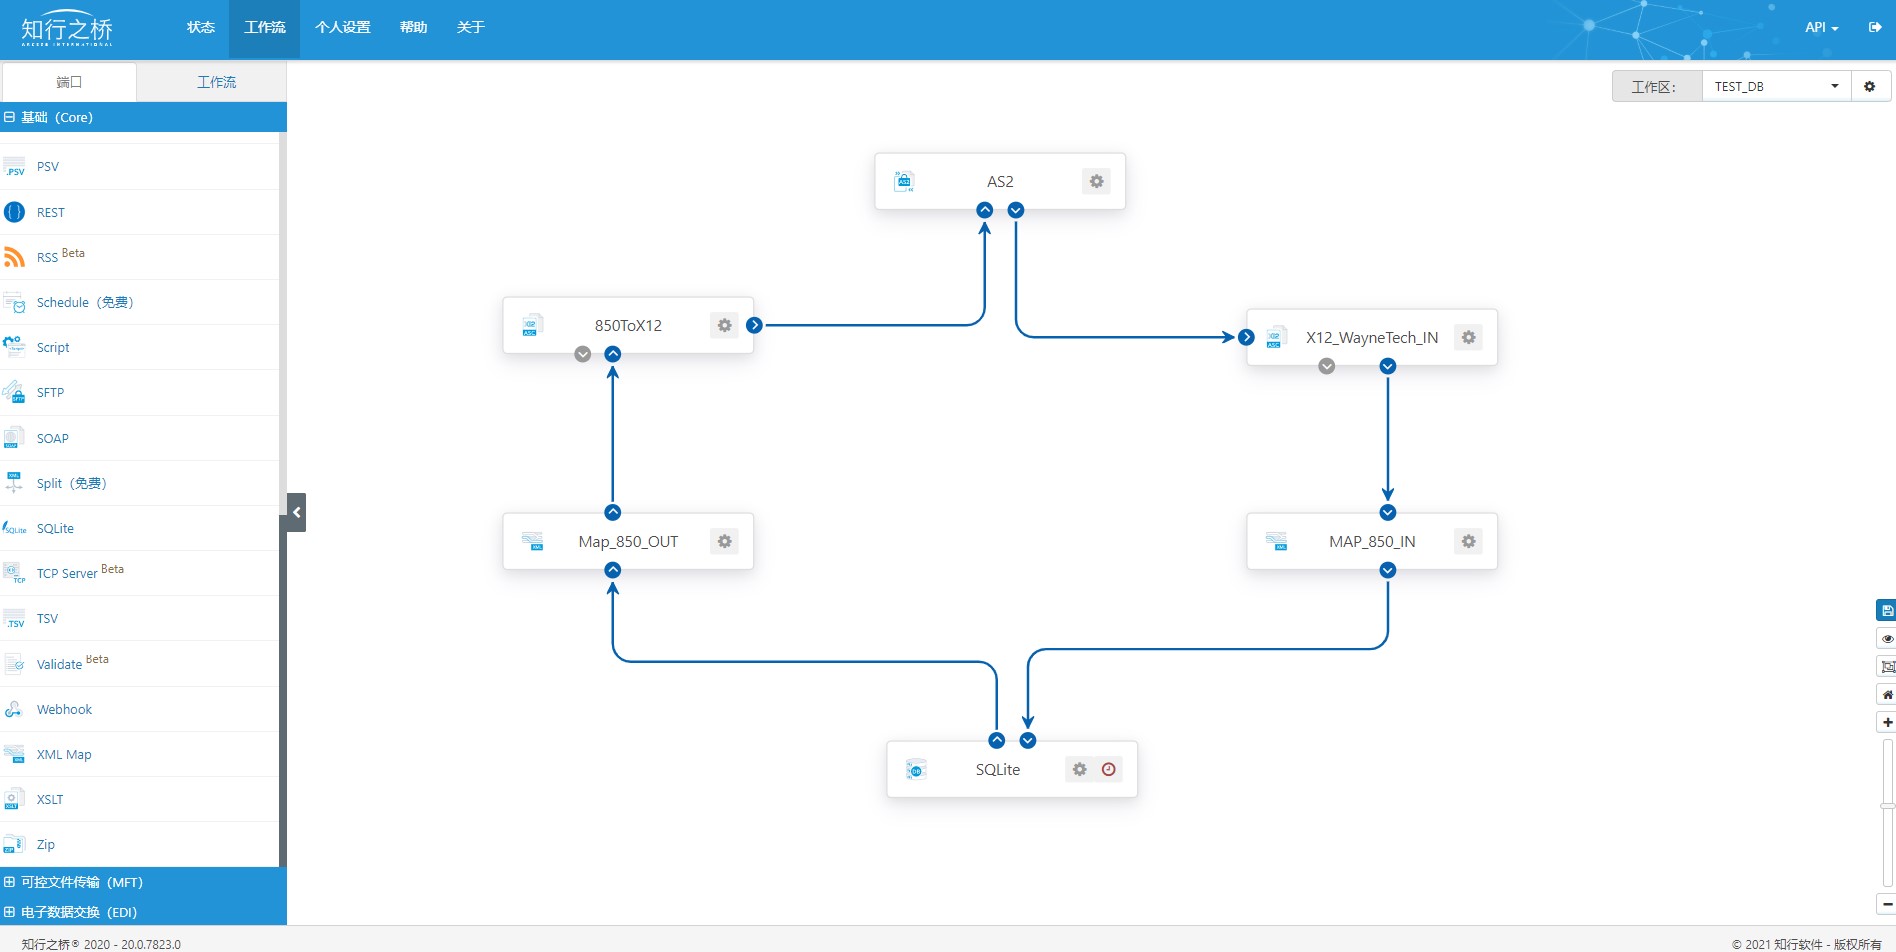Open MAP_850_IN connector settings gear

click(x=1468, y=541)
